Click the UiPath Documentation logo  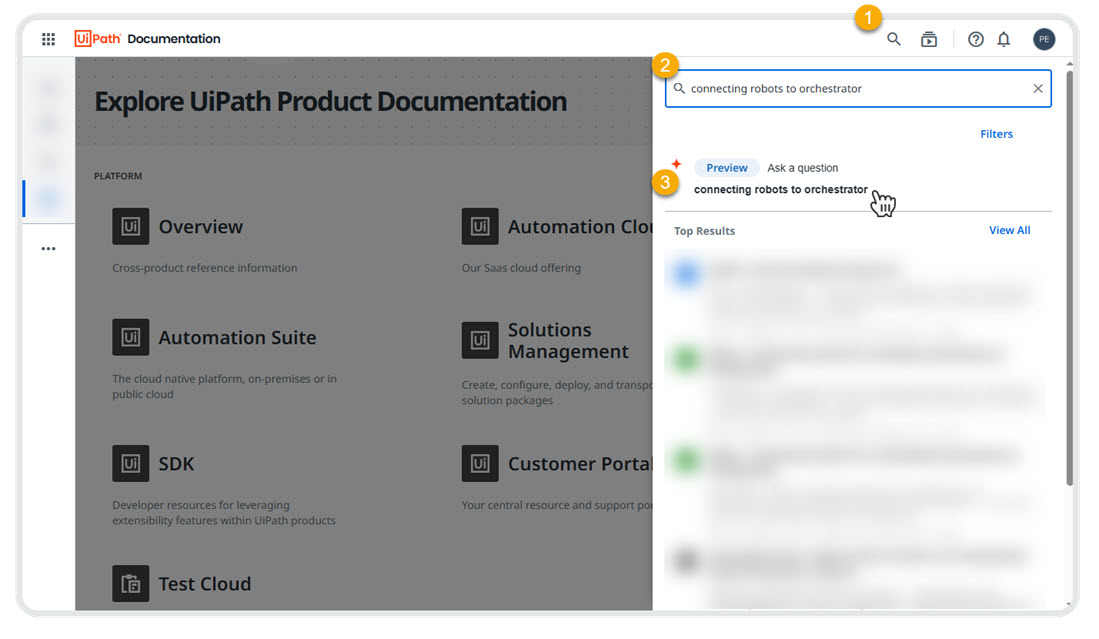coord(147,39)
